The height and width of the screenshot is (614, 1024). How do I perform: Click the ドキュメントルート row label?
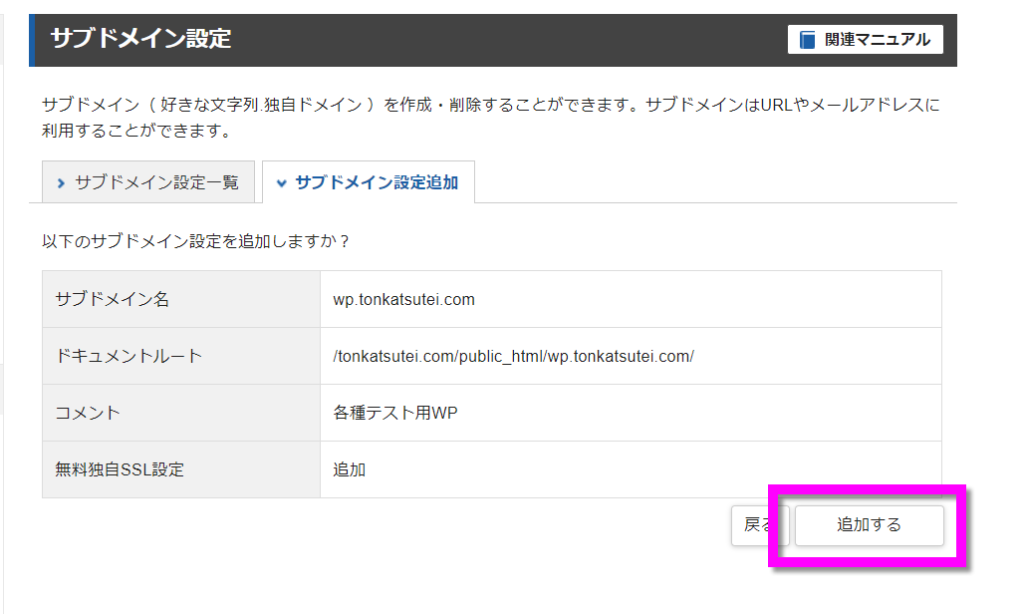(129, 356)
